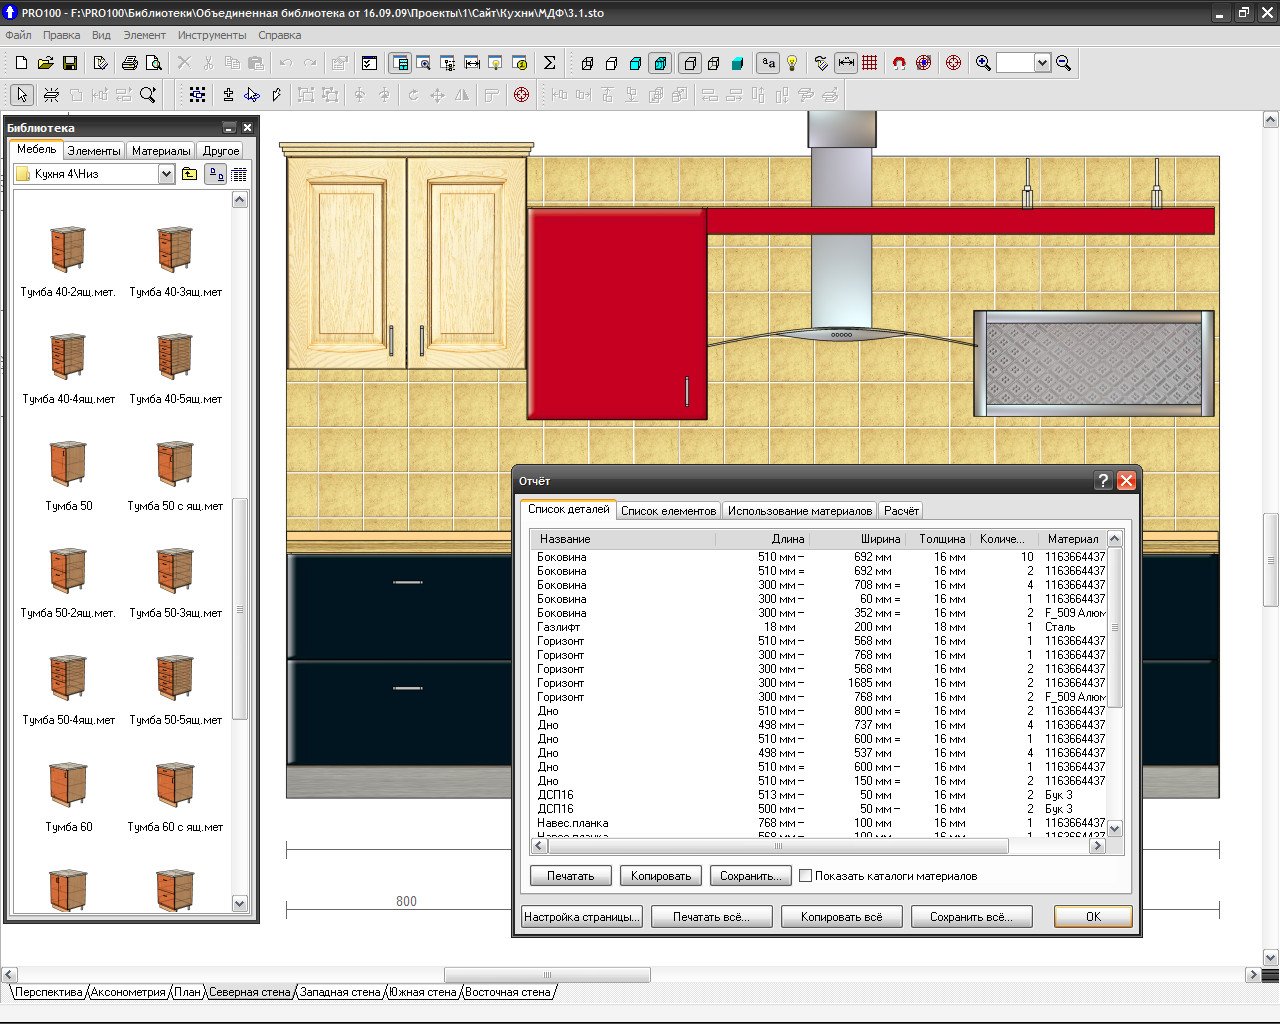This screenshot has width=1280, height=1024.
Task: Check Показать каталоги материалов box
Action: click(x=805, y=876)
